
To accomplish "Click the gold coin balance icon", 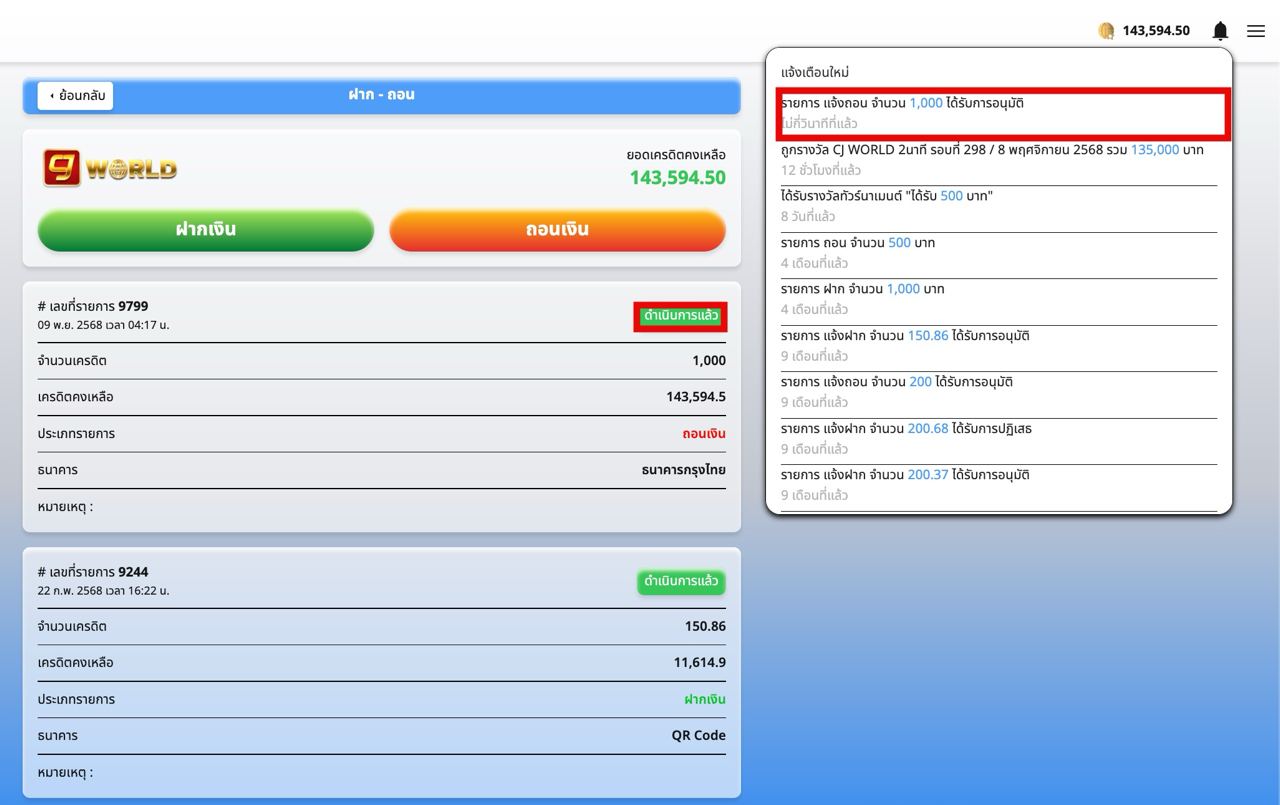I will pyautogui.click(x=1106, y=31).
